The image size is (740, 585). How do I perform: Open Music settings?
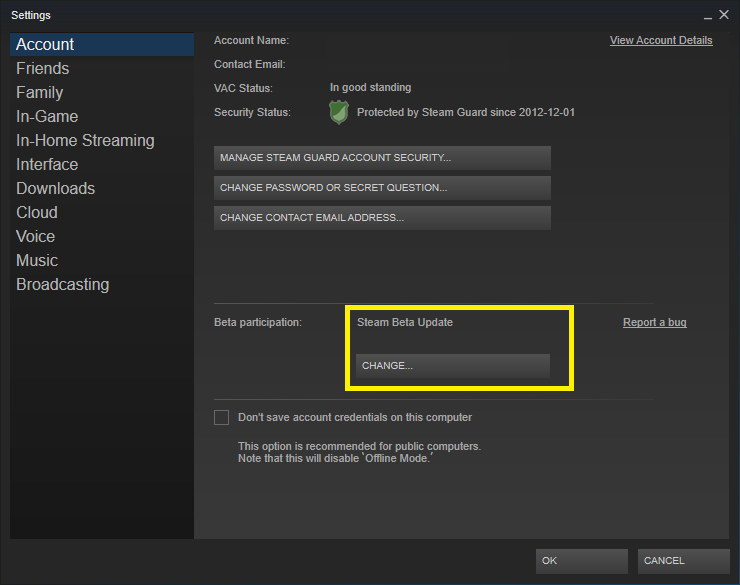click(x=37, y=260)
